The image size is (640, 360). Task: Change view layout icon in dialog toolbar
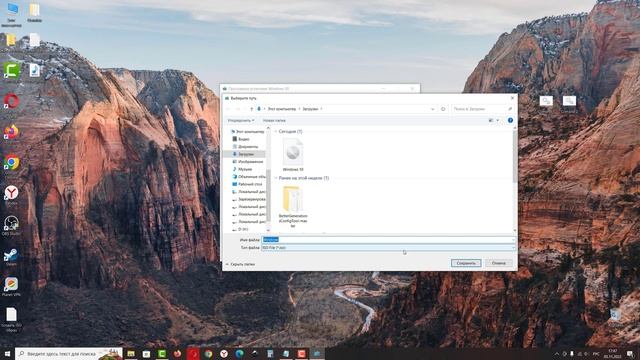click(x=491, y=120)
